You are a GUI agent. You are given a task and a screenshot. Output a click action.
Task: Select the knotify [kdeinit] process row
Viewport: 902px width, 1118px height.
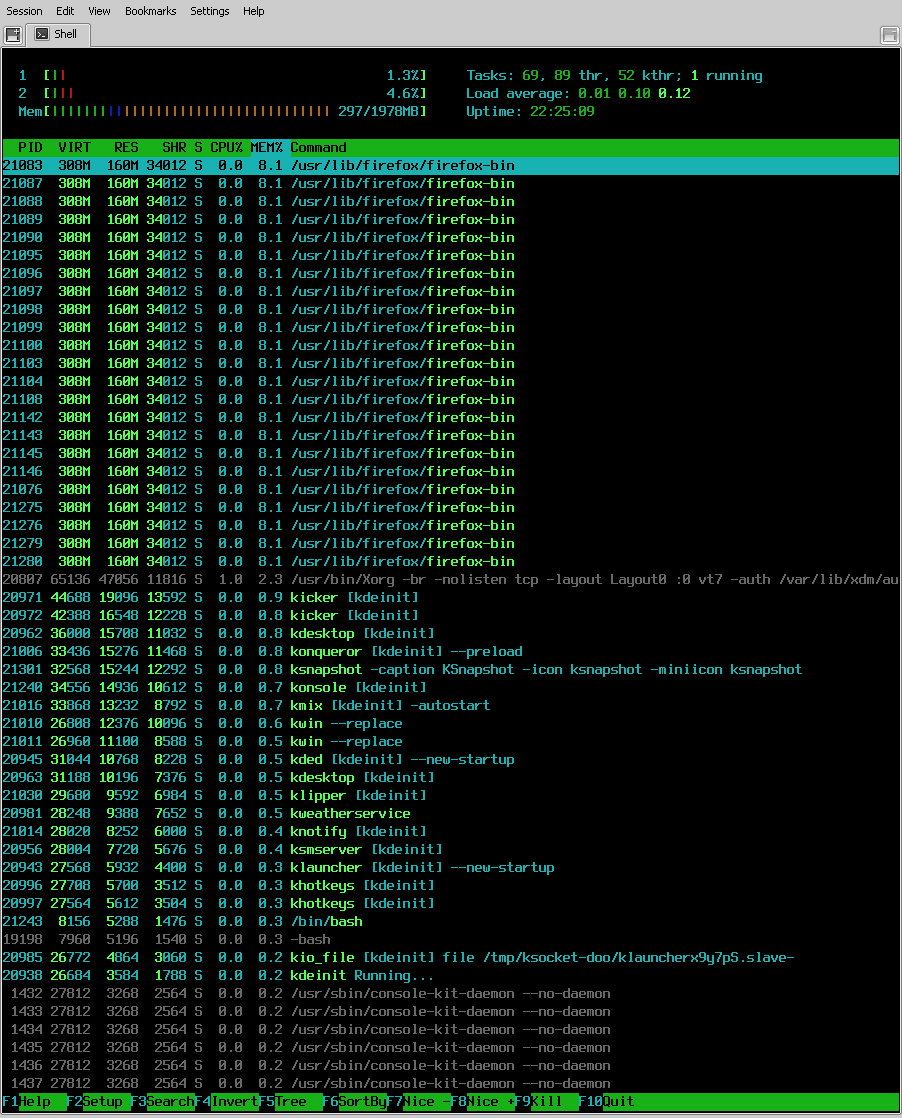point(451,831)
